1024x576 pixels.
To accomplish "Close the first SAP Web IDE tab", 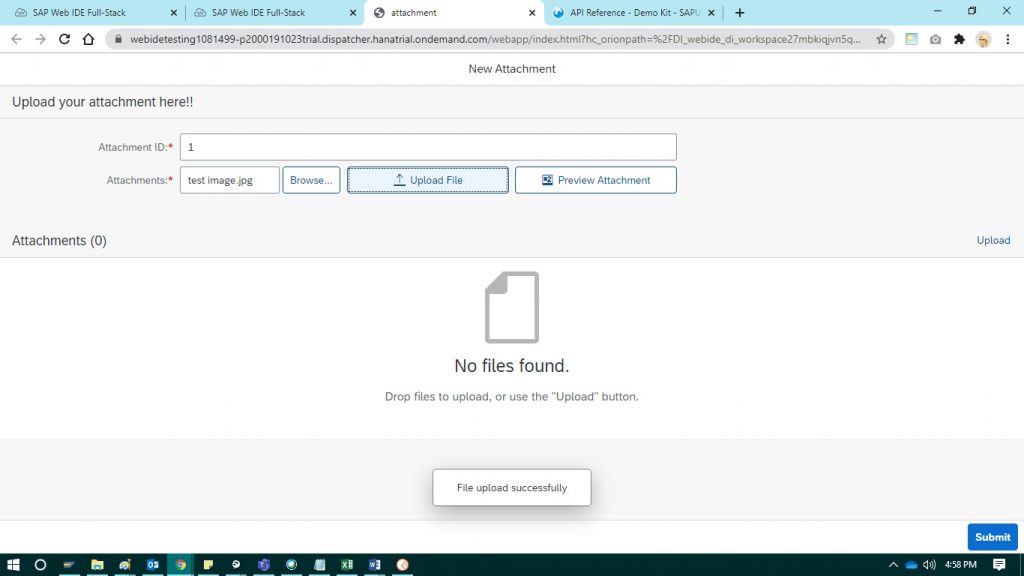I will [x=174, y=12].
